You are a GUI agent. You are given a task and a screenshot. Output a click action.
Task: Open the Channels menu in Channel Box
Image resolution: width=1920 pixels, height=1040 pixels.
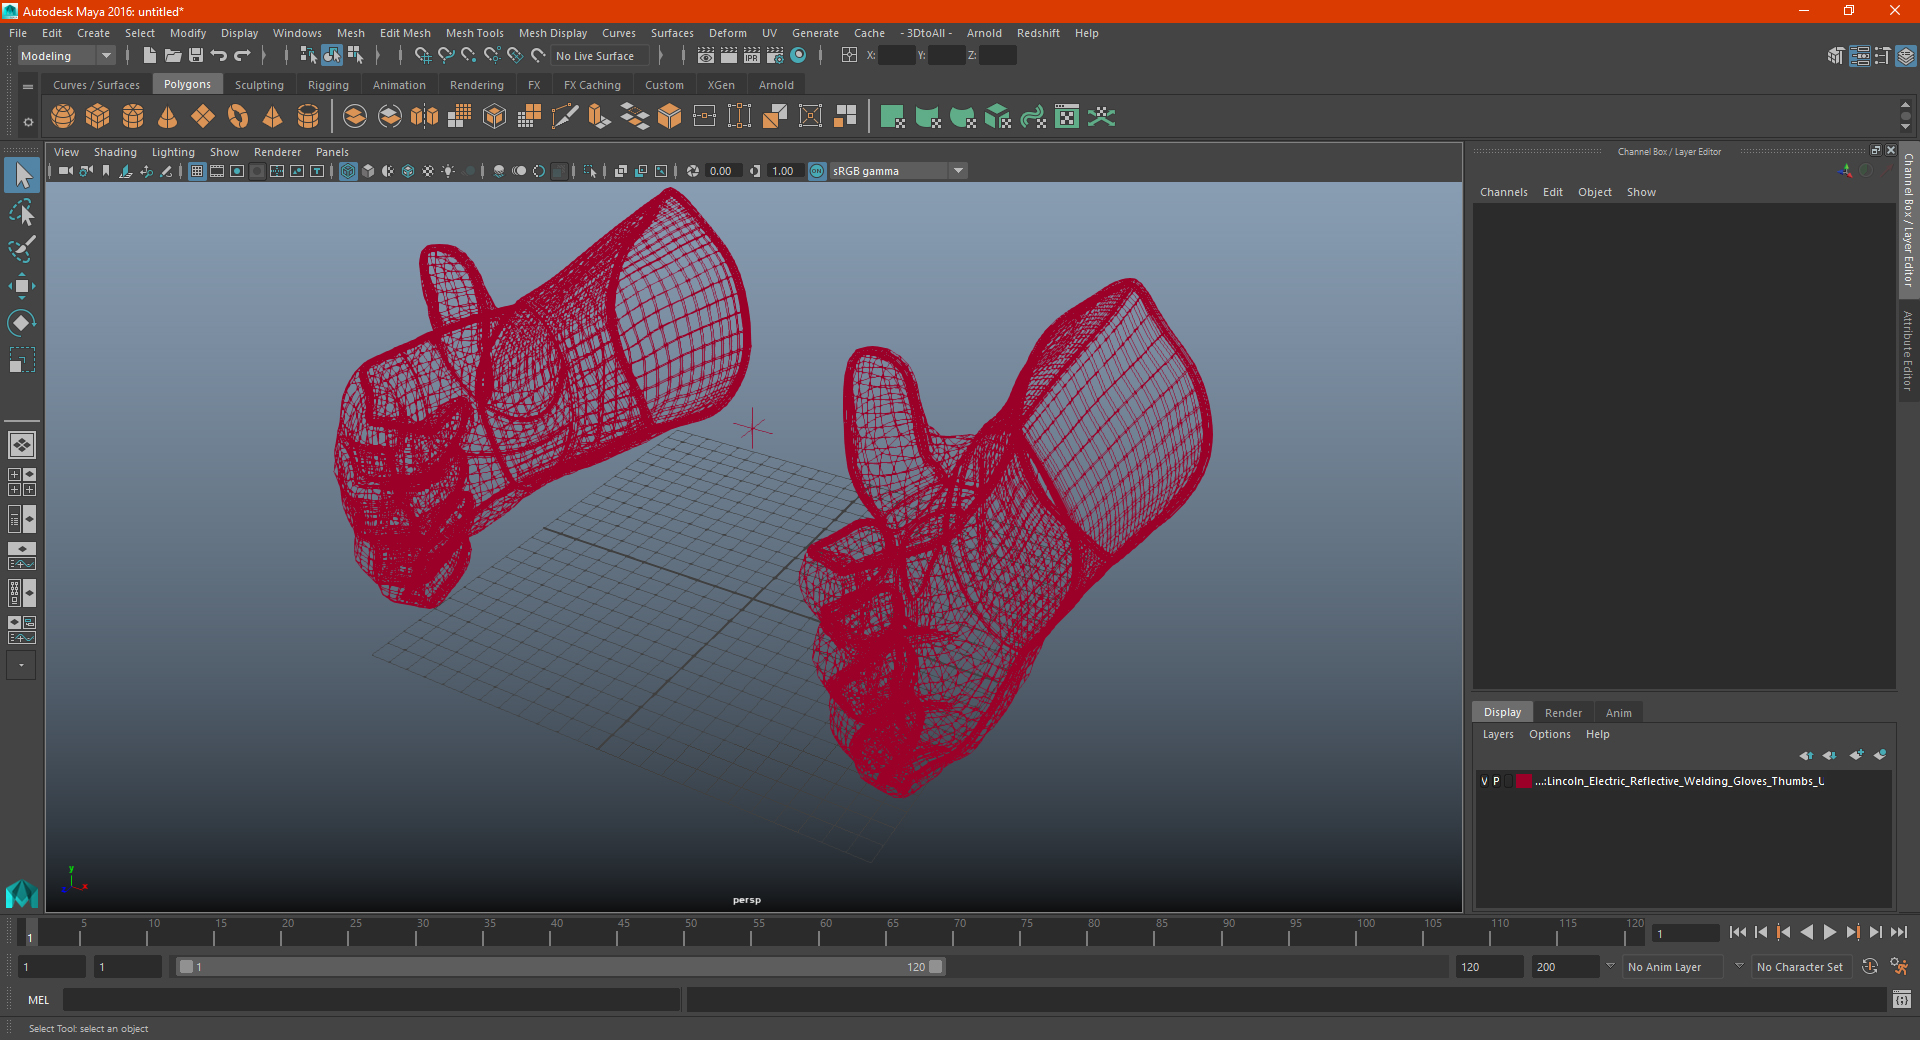tap(1503, 192)
